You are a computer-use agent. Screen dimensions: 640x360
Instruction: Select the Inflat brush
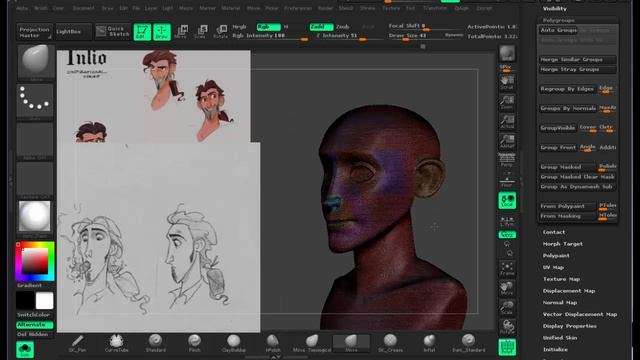[x=429, y=343]
